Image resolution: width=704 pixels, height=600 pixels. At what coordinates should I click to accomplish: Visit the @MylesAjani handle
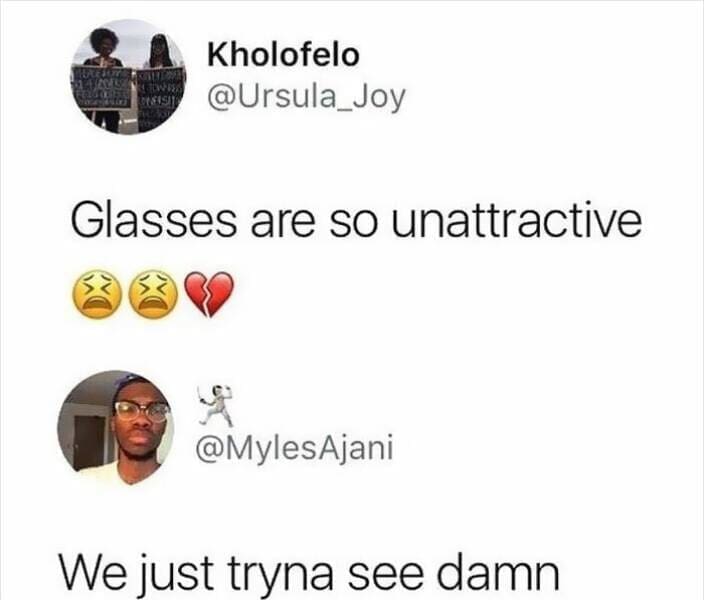pyautogui.click(x=294, y=448)
